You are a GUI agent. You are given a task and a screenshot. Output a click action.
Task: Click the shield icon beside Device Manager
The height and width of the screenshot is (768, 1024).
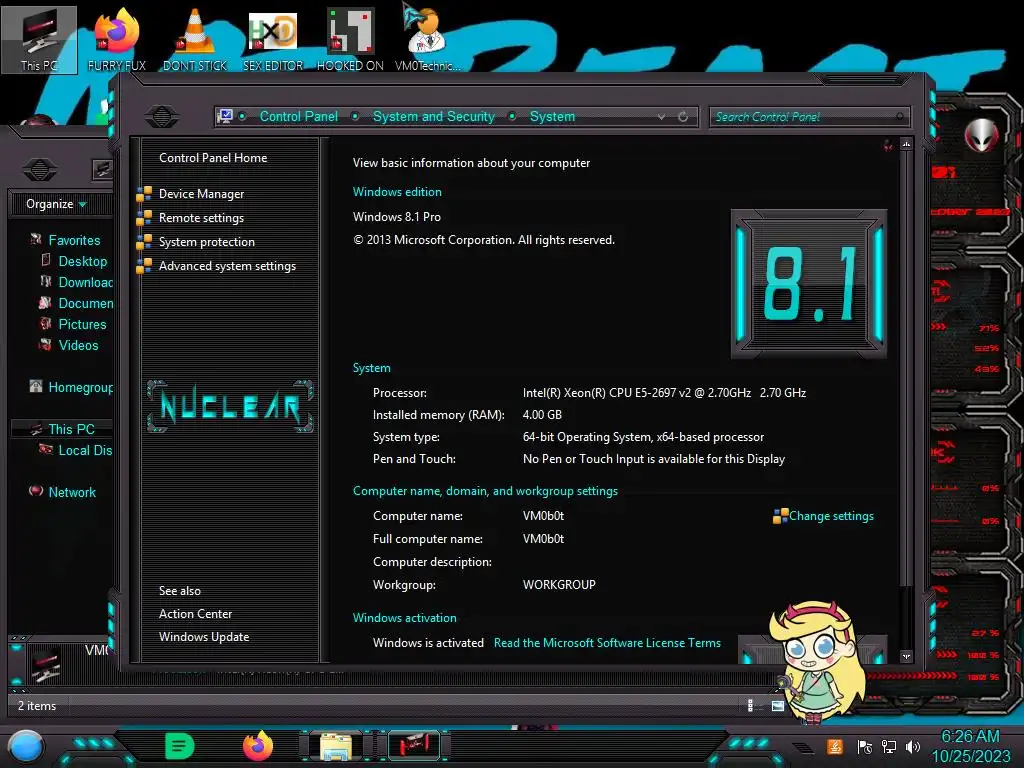click(144, 194)
